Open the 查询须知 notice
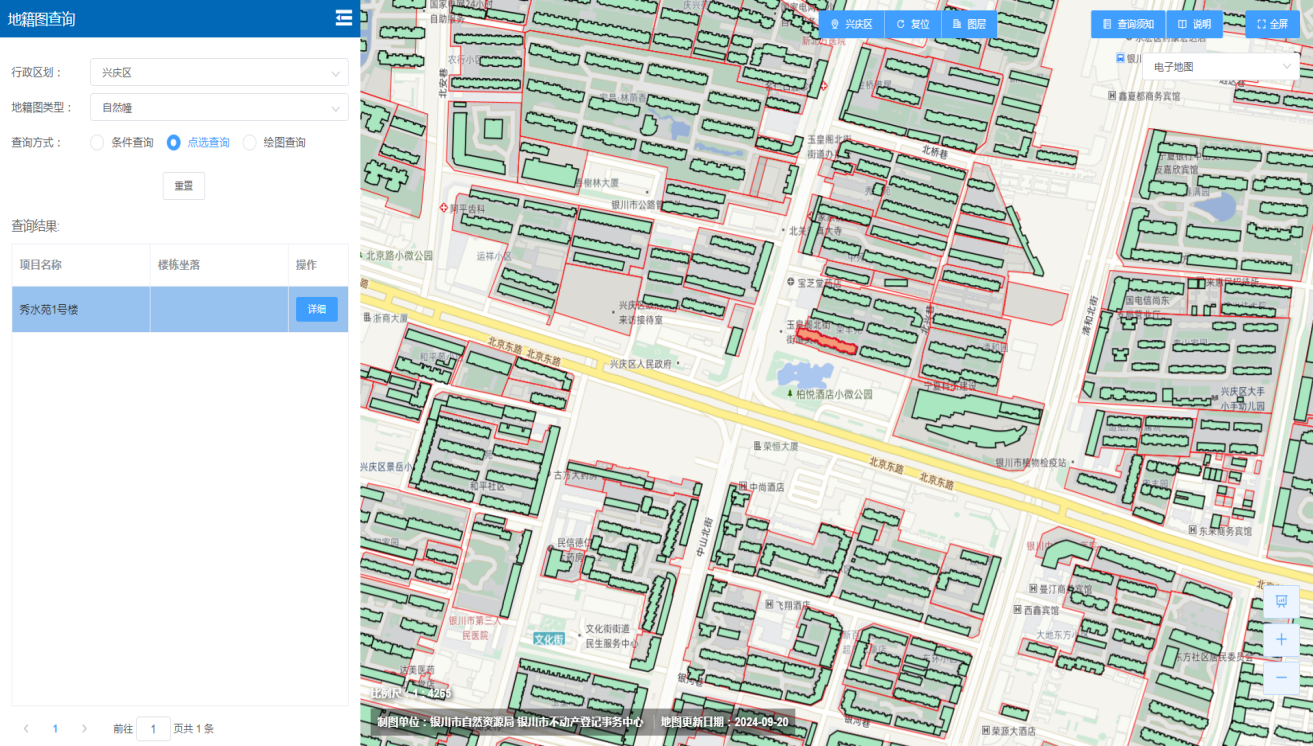 (x=1128, y=24)
